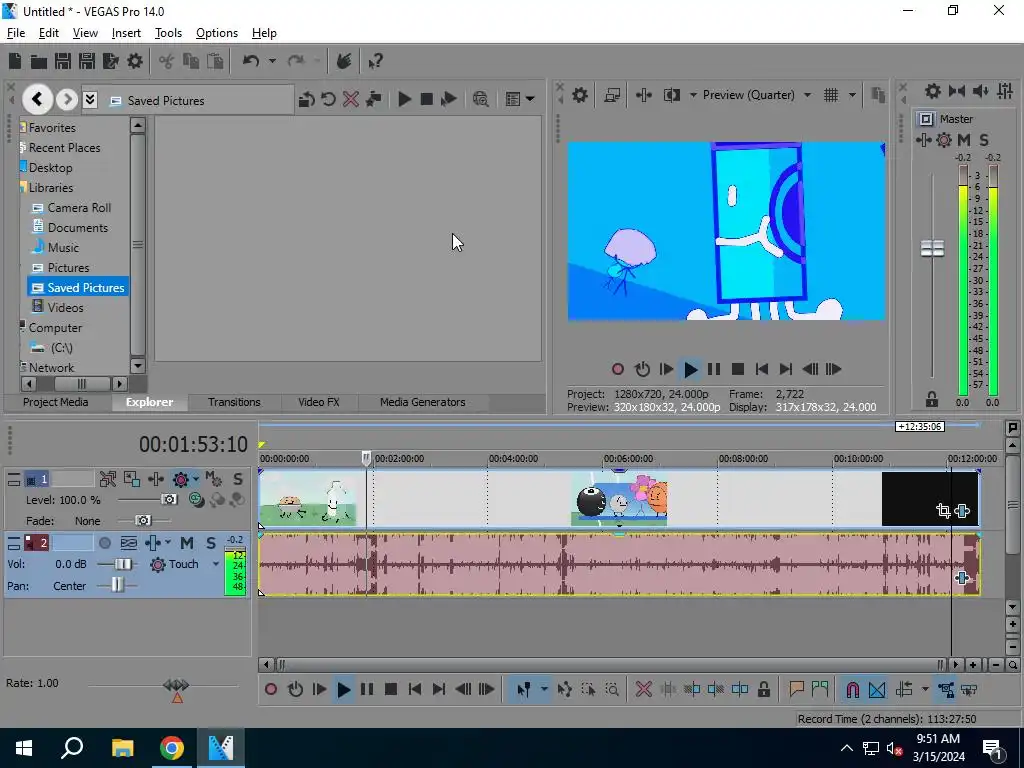Toggle Auto Preview in the Explorer toolbar
This screenshot has height=768, width=1024.
point(448,99)
